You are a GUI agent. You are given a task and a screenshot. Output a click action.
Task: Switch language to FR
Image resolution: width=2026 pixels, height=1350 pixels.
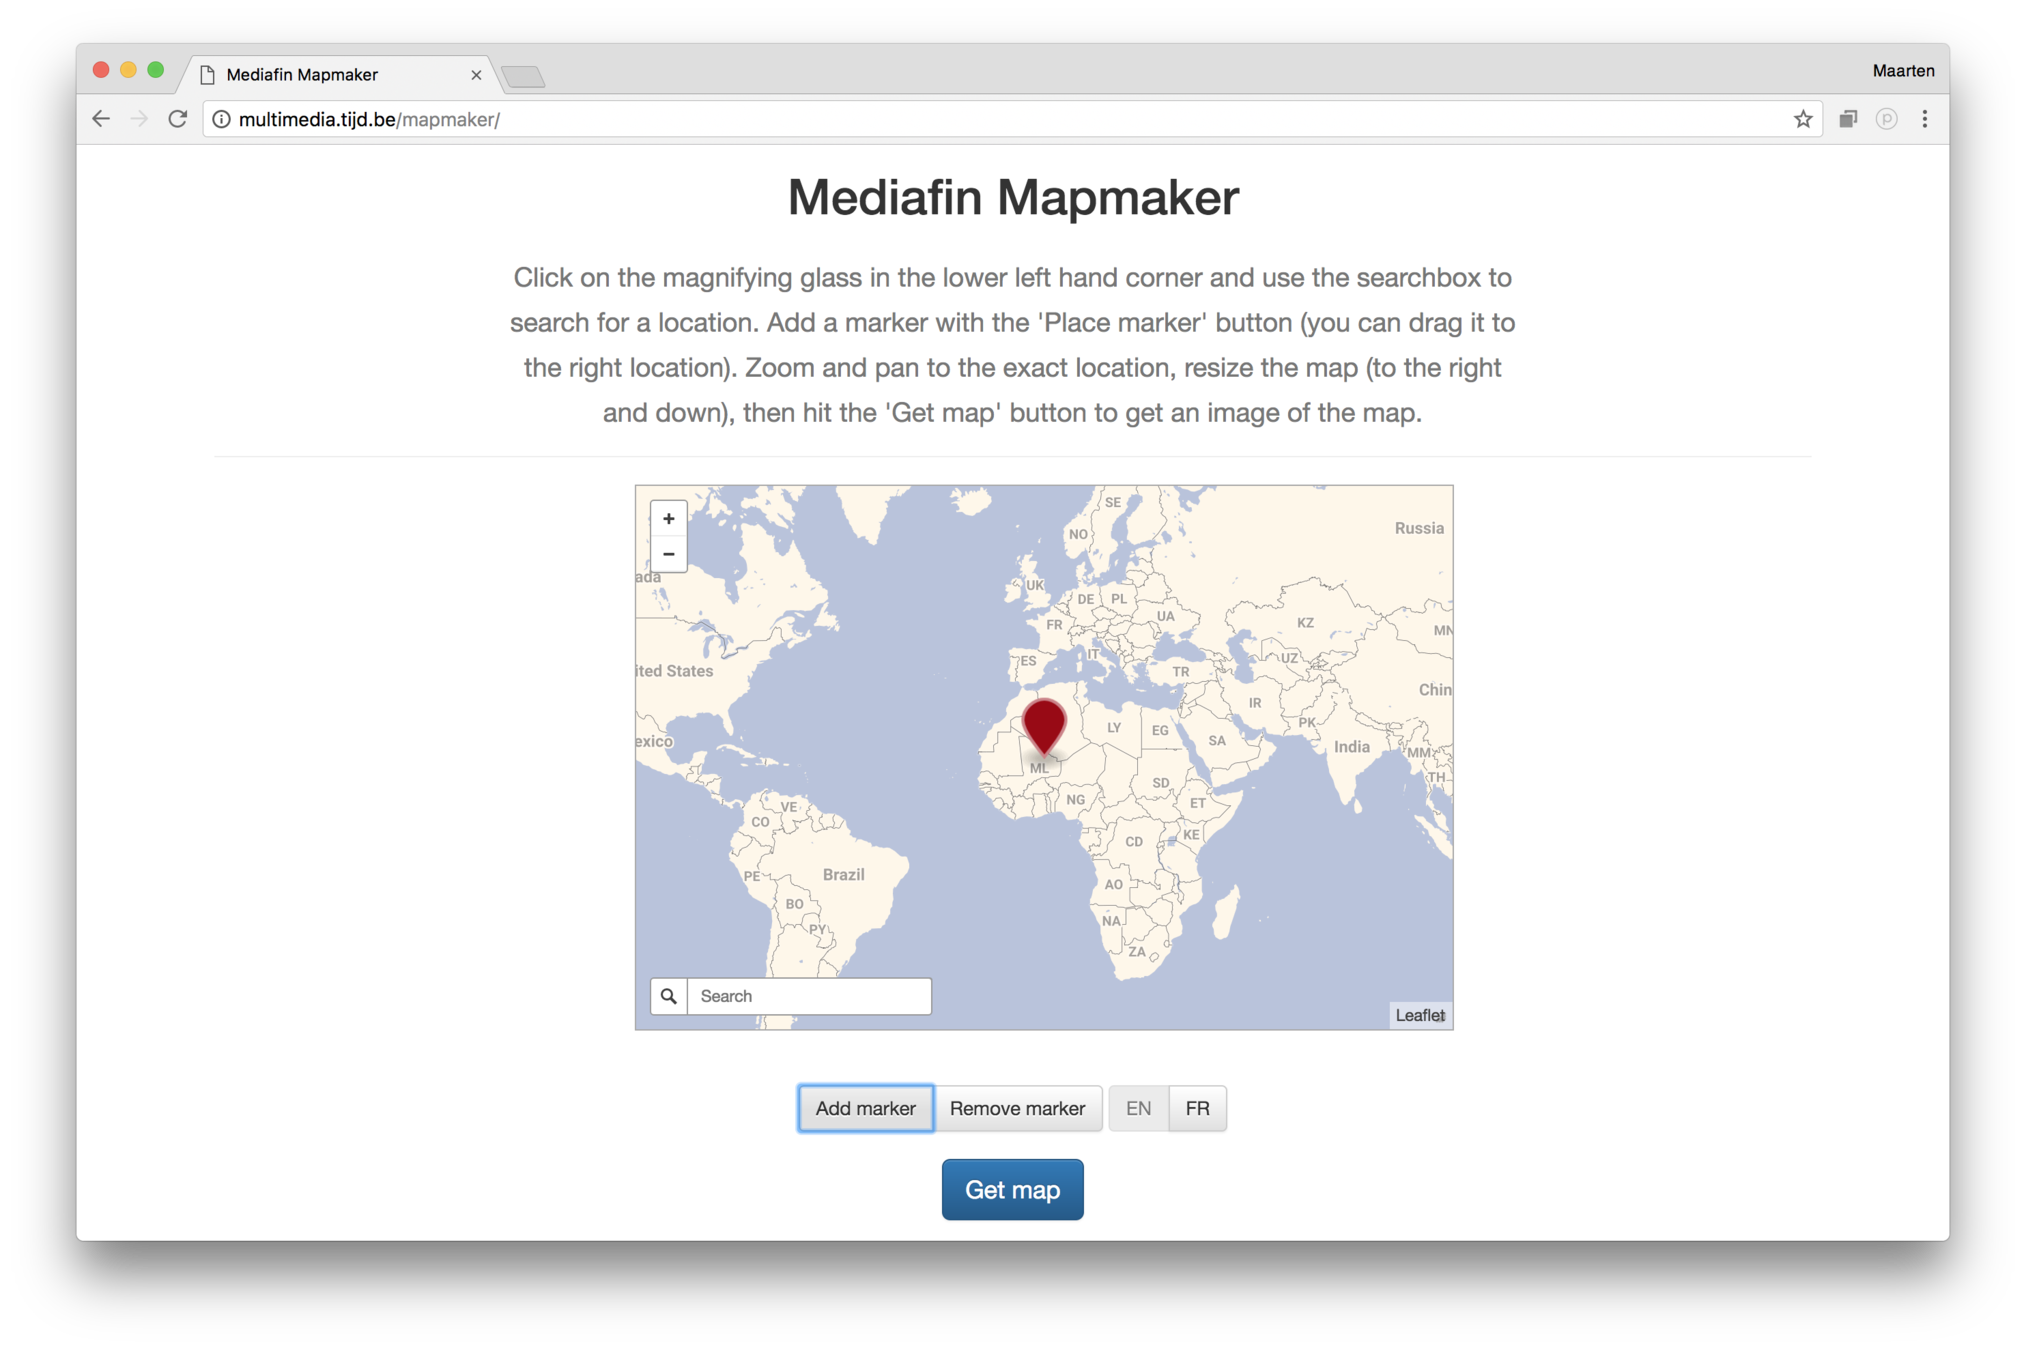[x=1197, y=1108]
